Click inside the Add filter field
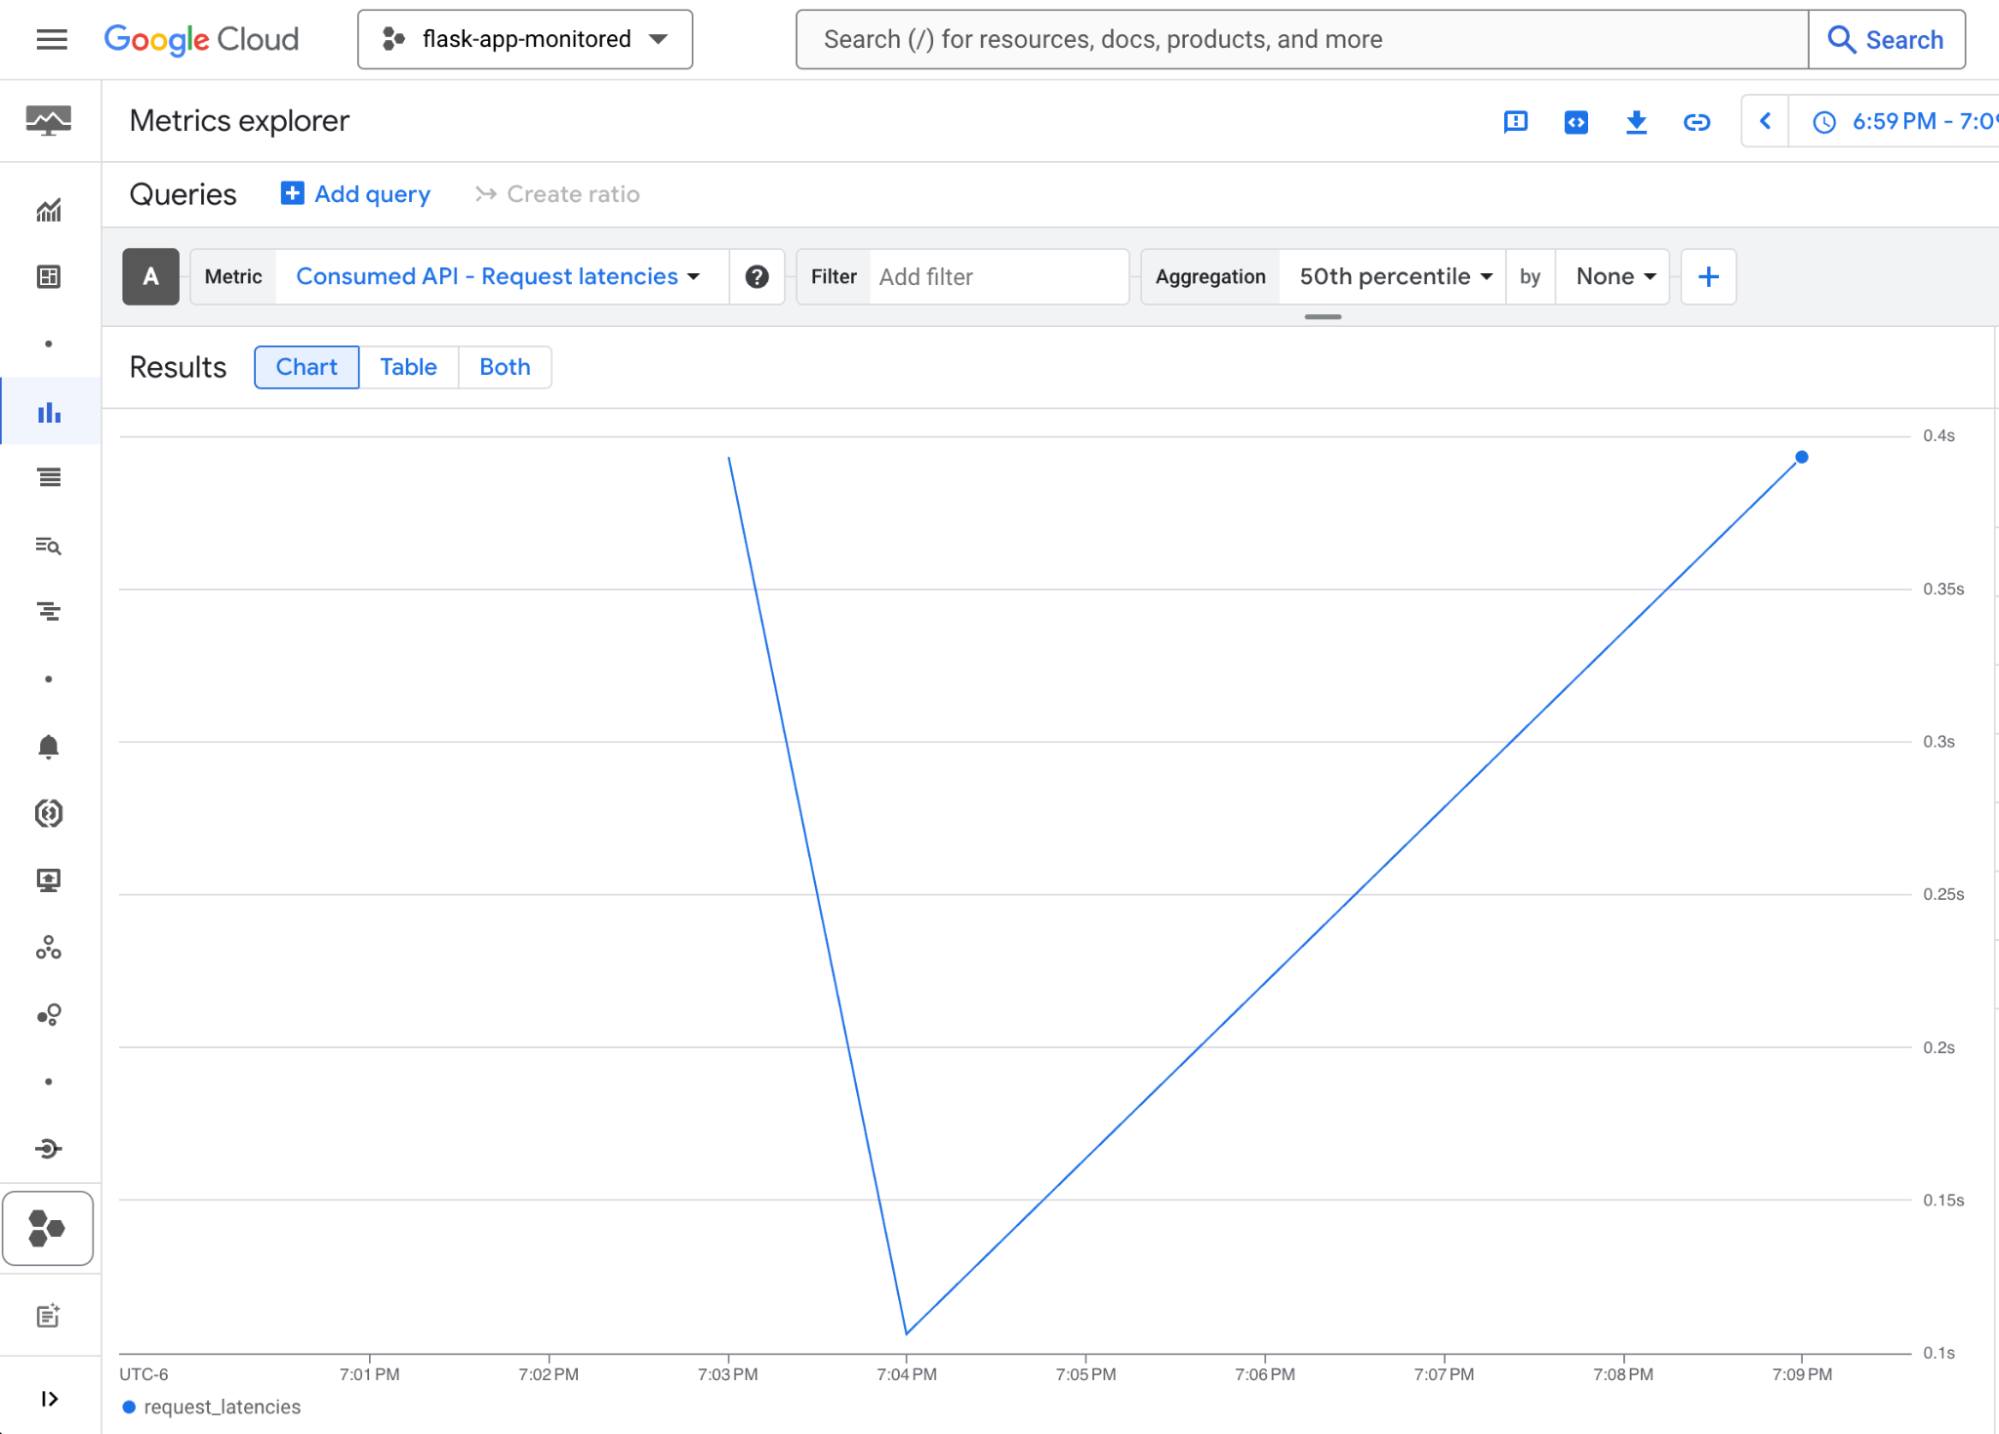Viewport: 1999px width, 1434px height. click(998, 277)
